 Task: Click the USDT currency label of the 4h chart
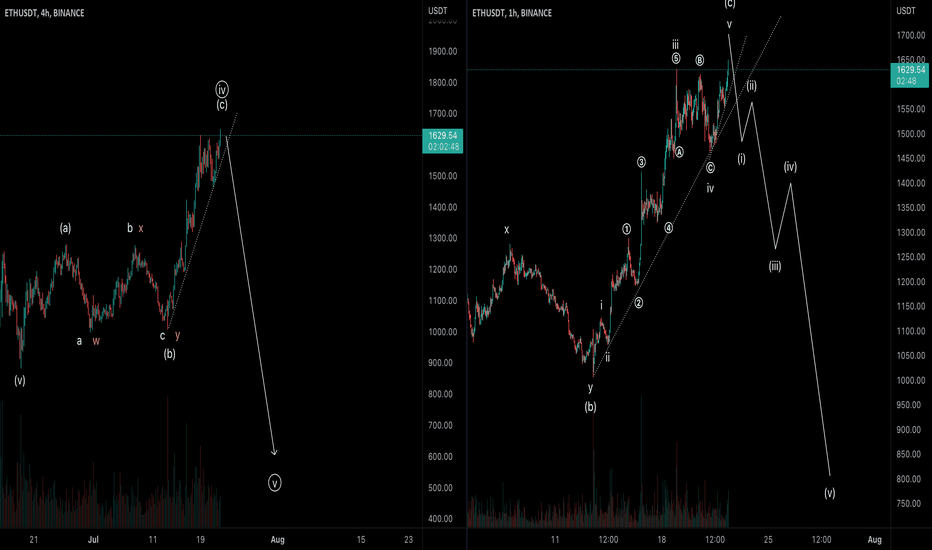pos(437,11)
